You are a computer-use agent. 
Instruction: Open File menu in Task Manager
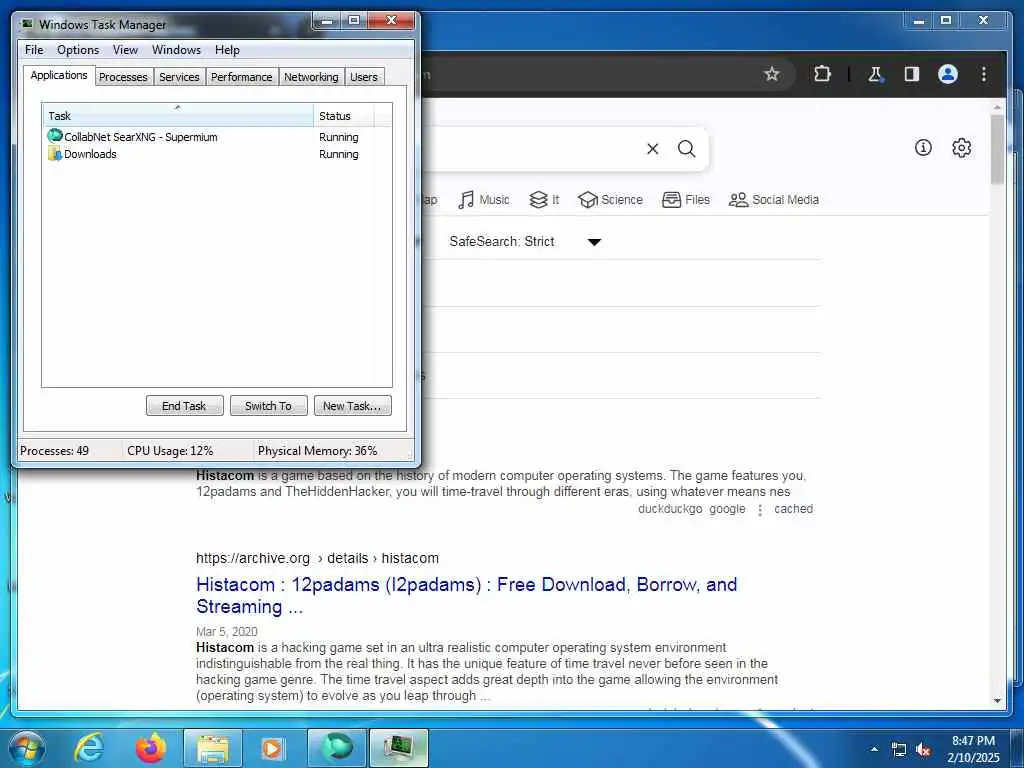click(34, 50)
